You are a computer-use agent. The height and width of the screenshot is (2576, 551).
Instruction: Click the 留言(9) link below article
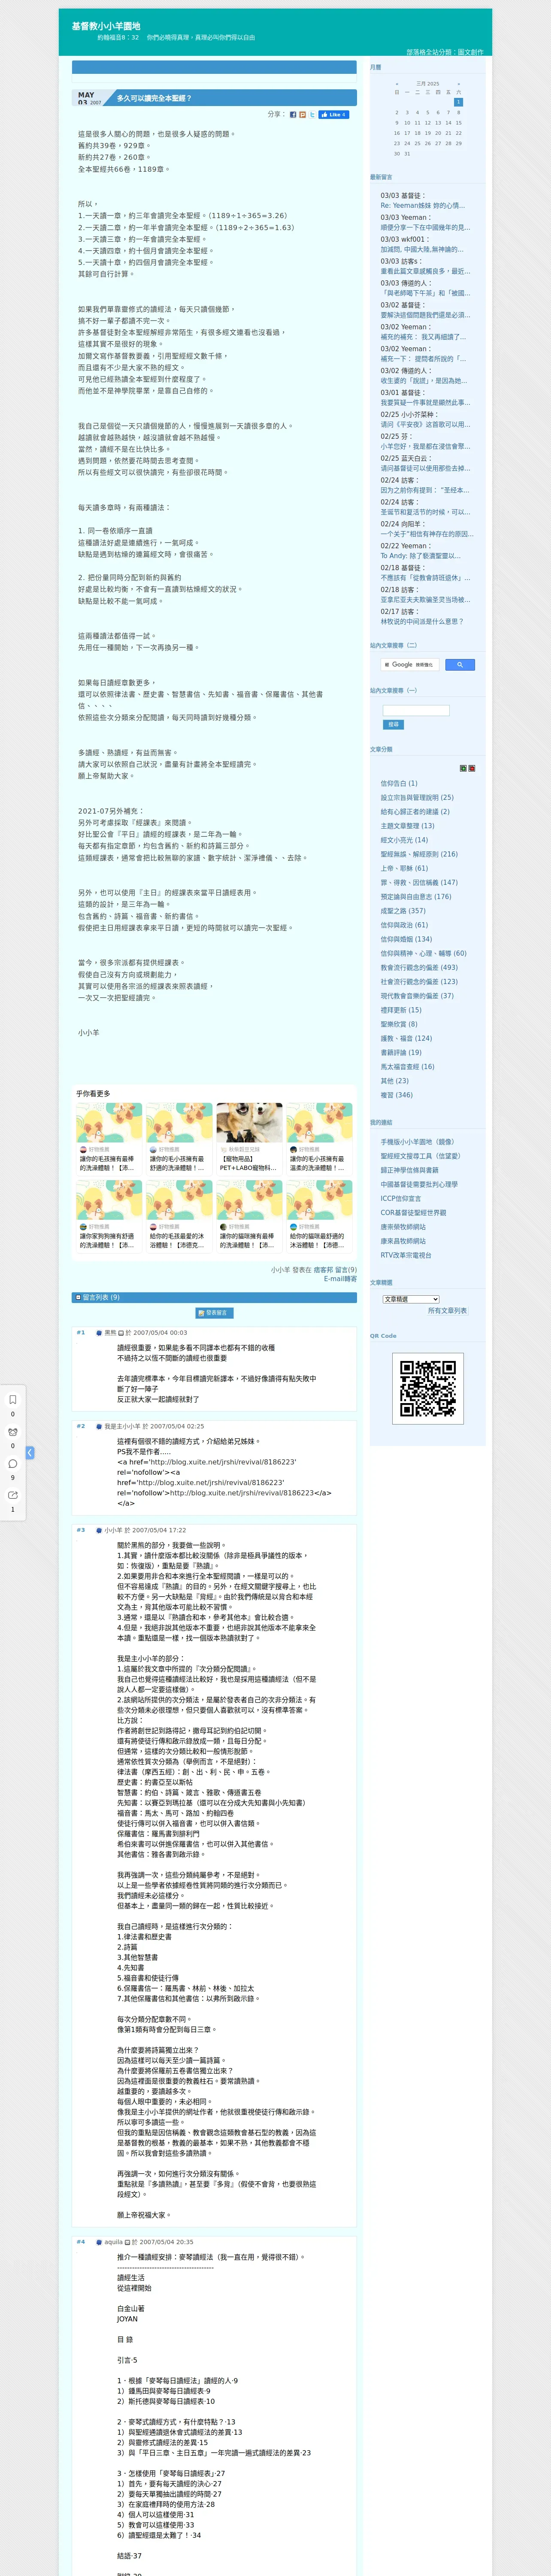tap(346, 1270)
